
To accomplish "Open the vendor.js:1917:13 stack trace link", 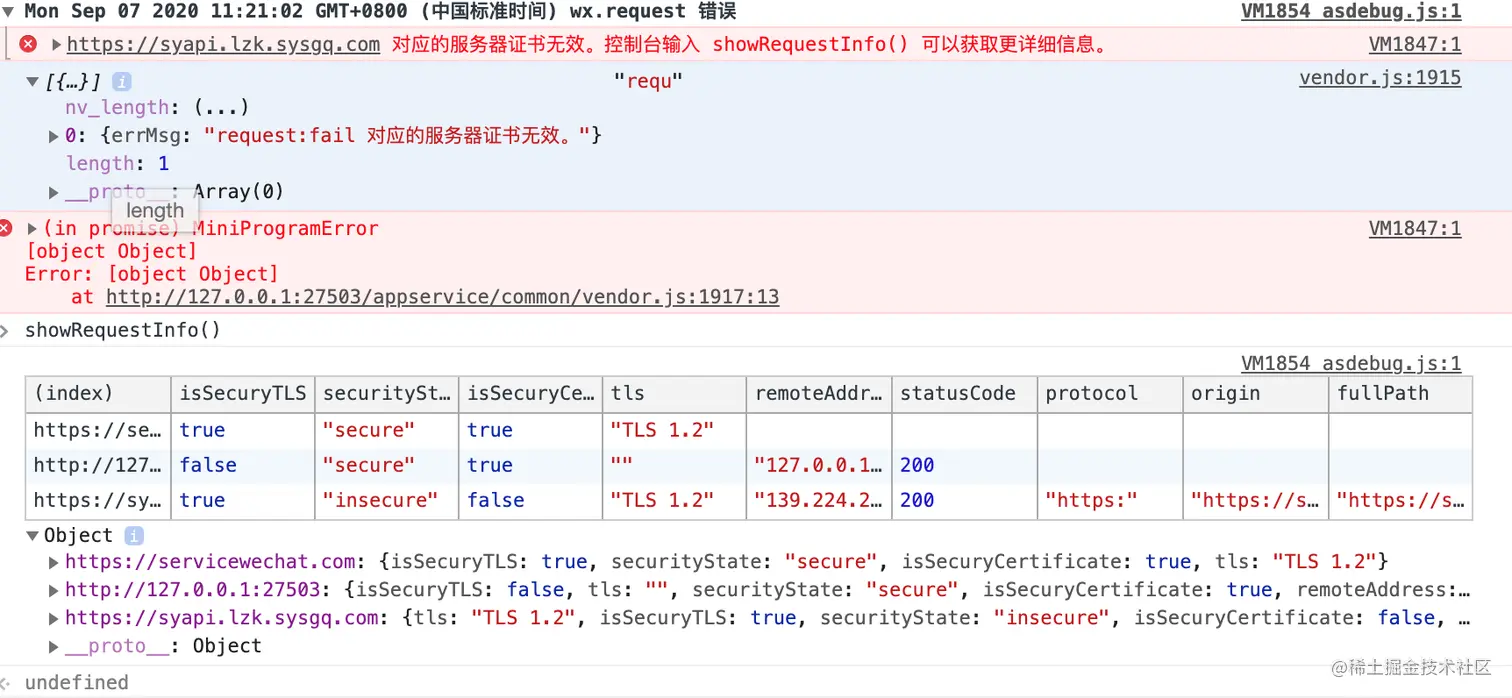I will pyautogui.click(x=442, y=297).
